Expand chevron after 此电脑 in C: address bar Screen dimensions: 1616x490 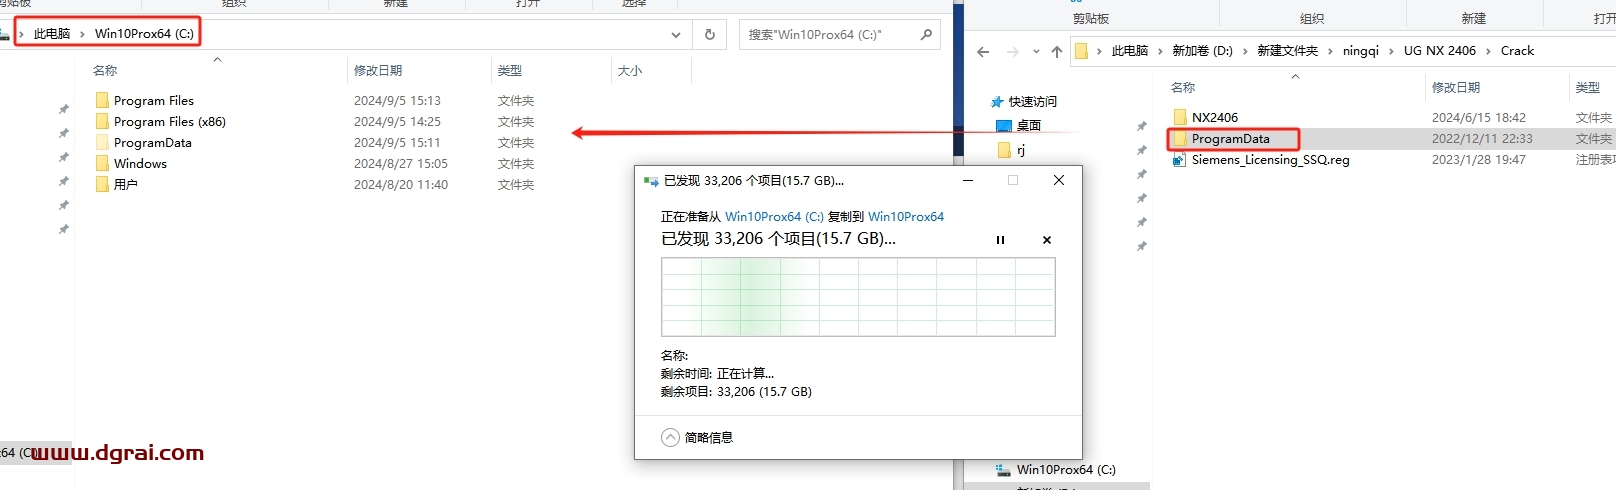(x=82, y=34)
